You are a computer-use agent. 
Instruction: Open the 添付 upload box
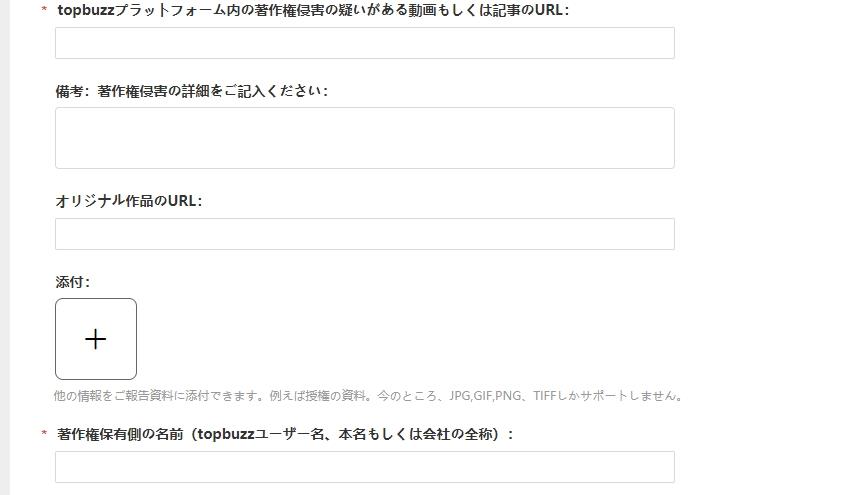pyautogui.click(x=96, y=339)
